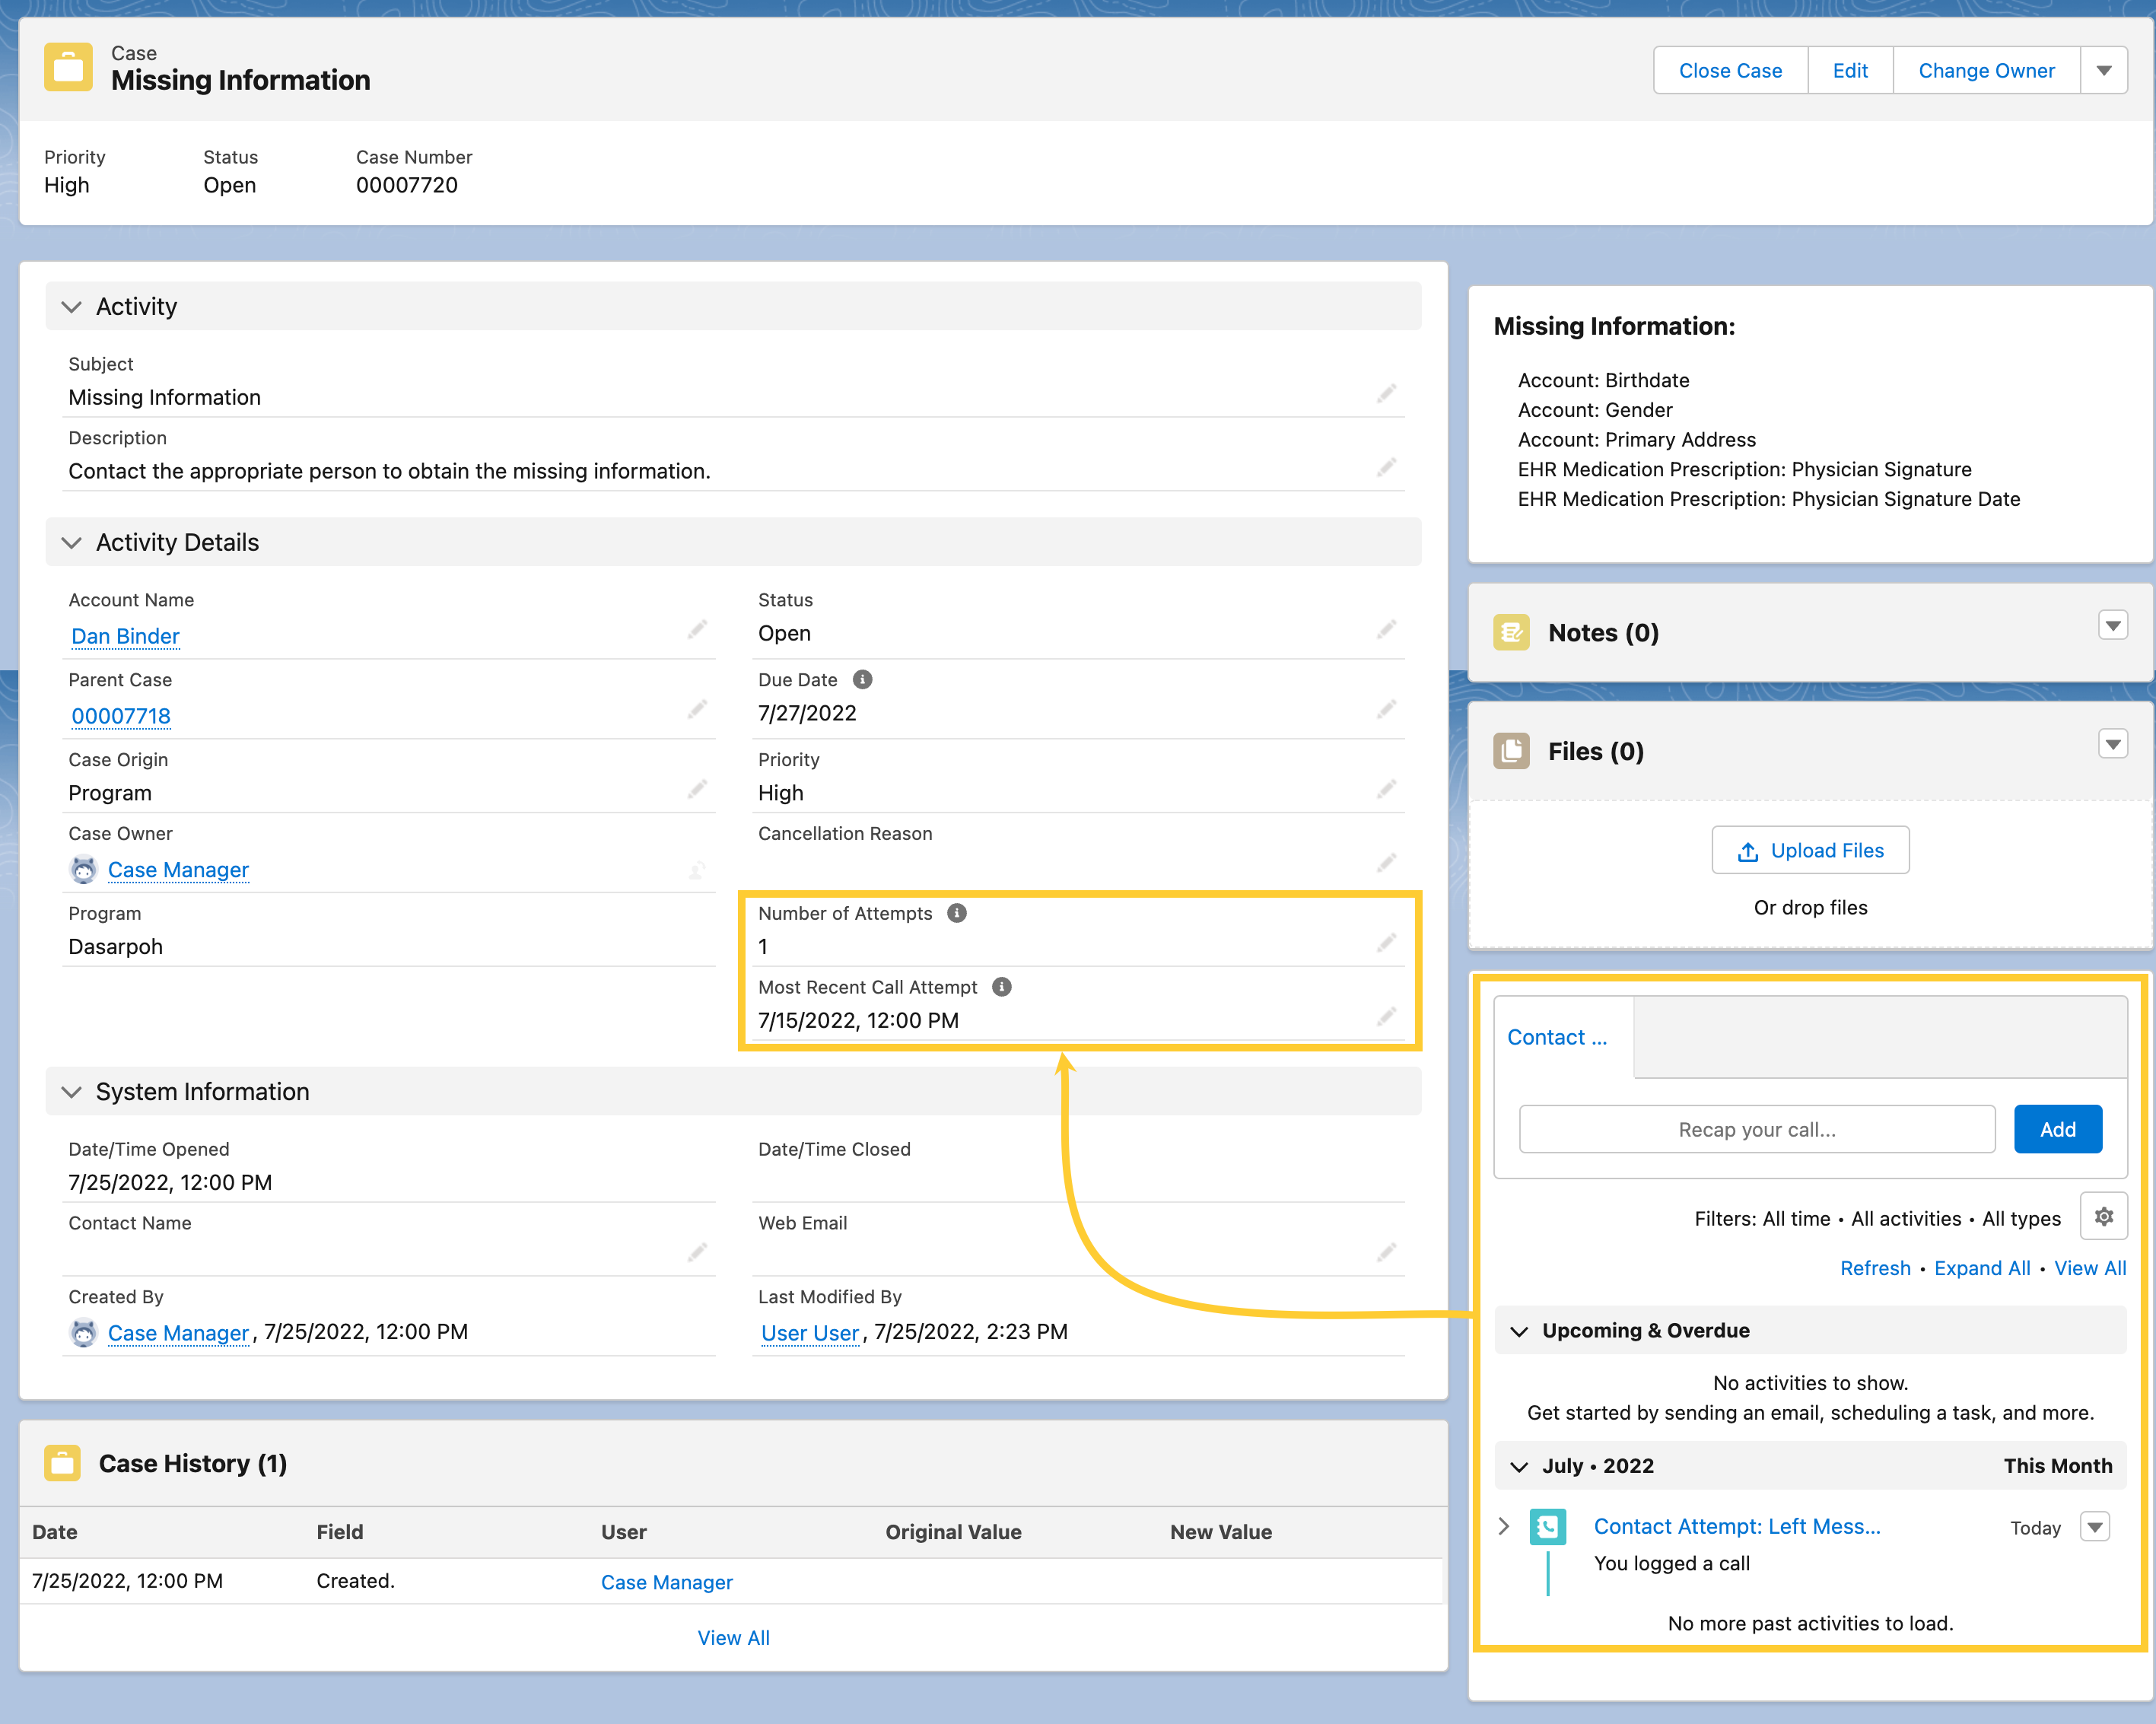Edit the activity Status pencil icon
This screenshot has width=2156, height=1724.
1386,630
